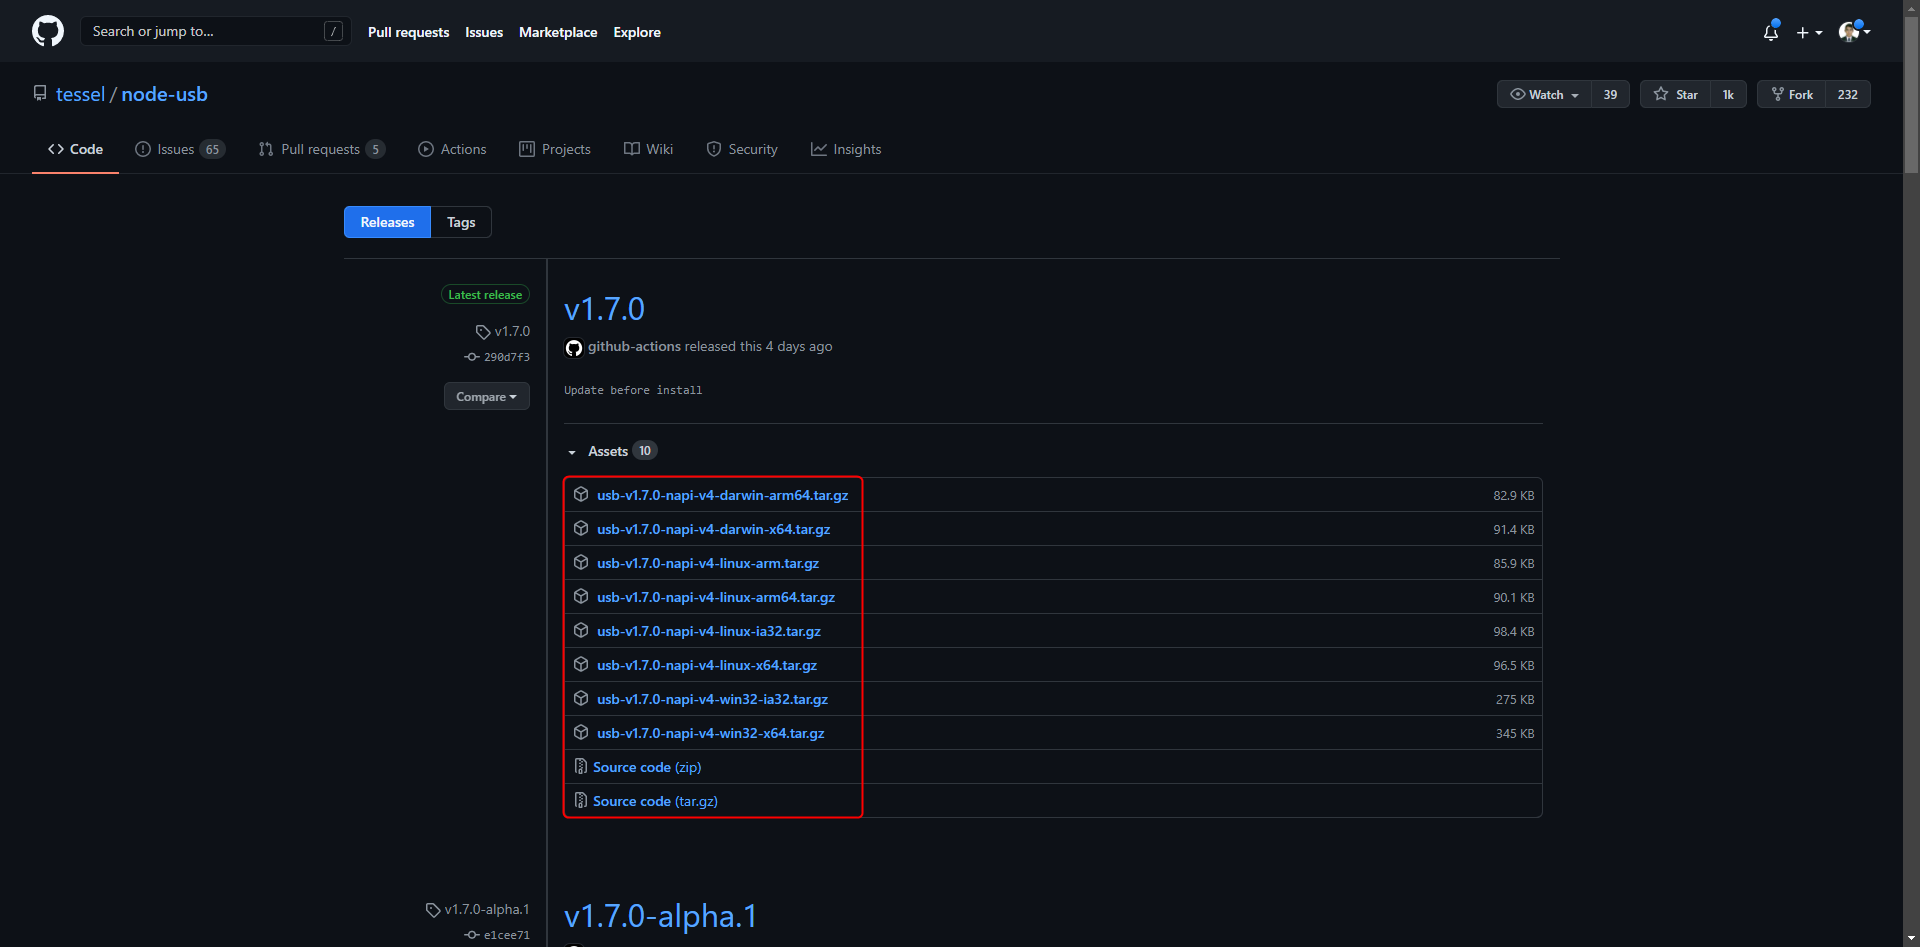
Task: Download linux-ia32 tar.gz asset
Action: [x=709, y=631]
